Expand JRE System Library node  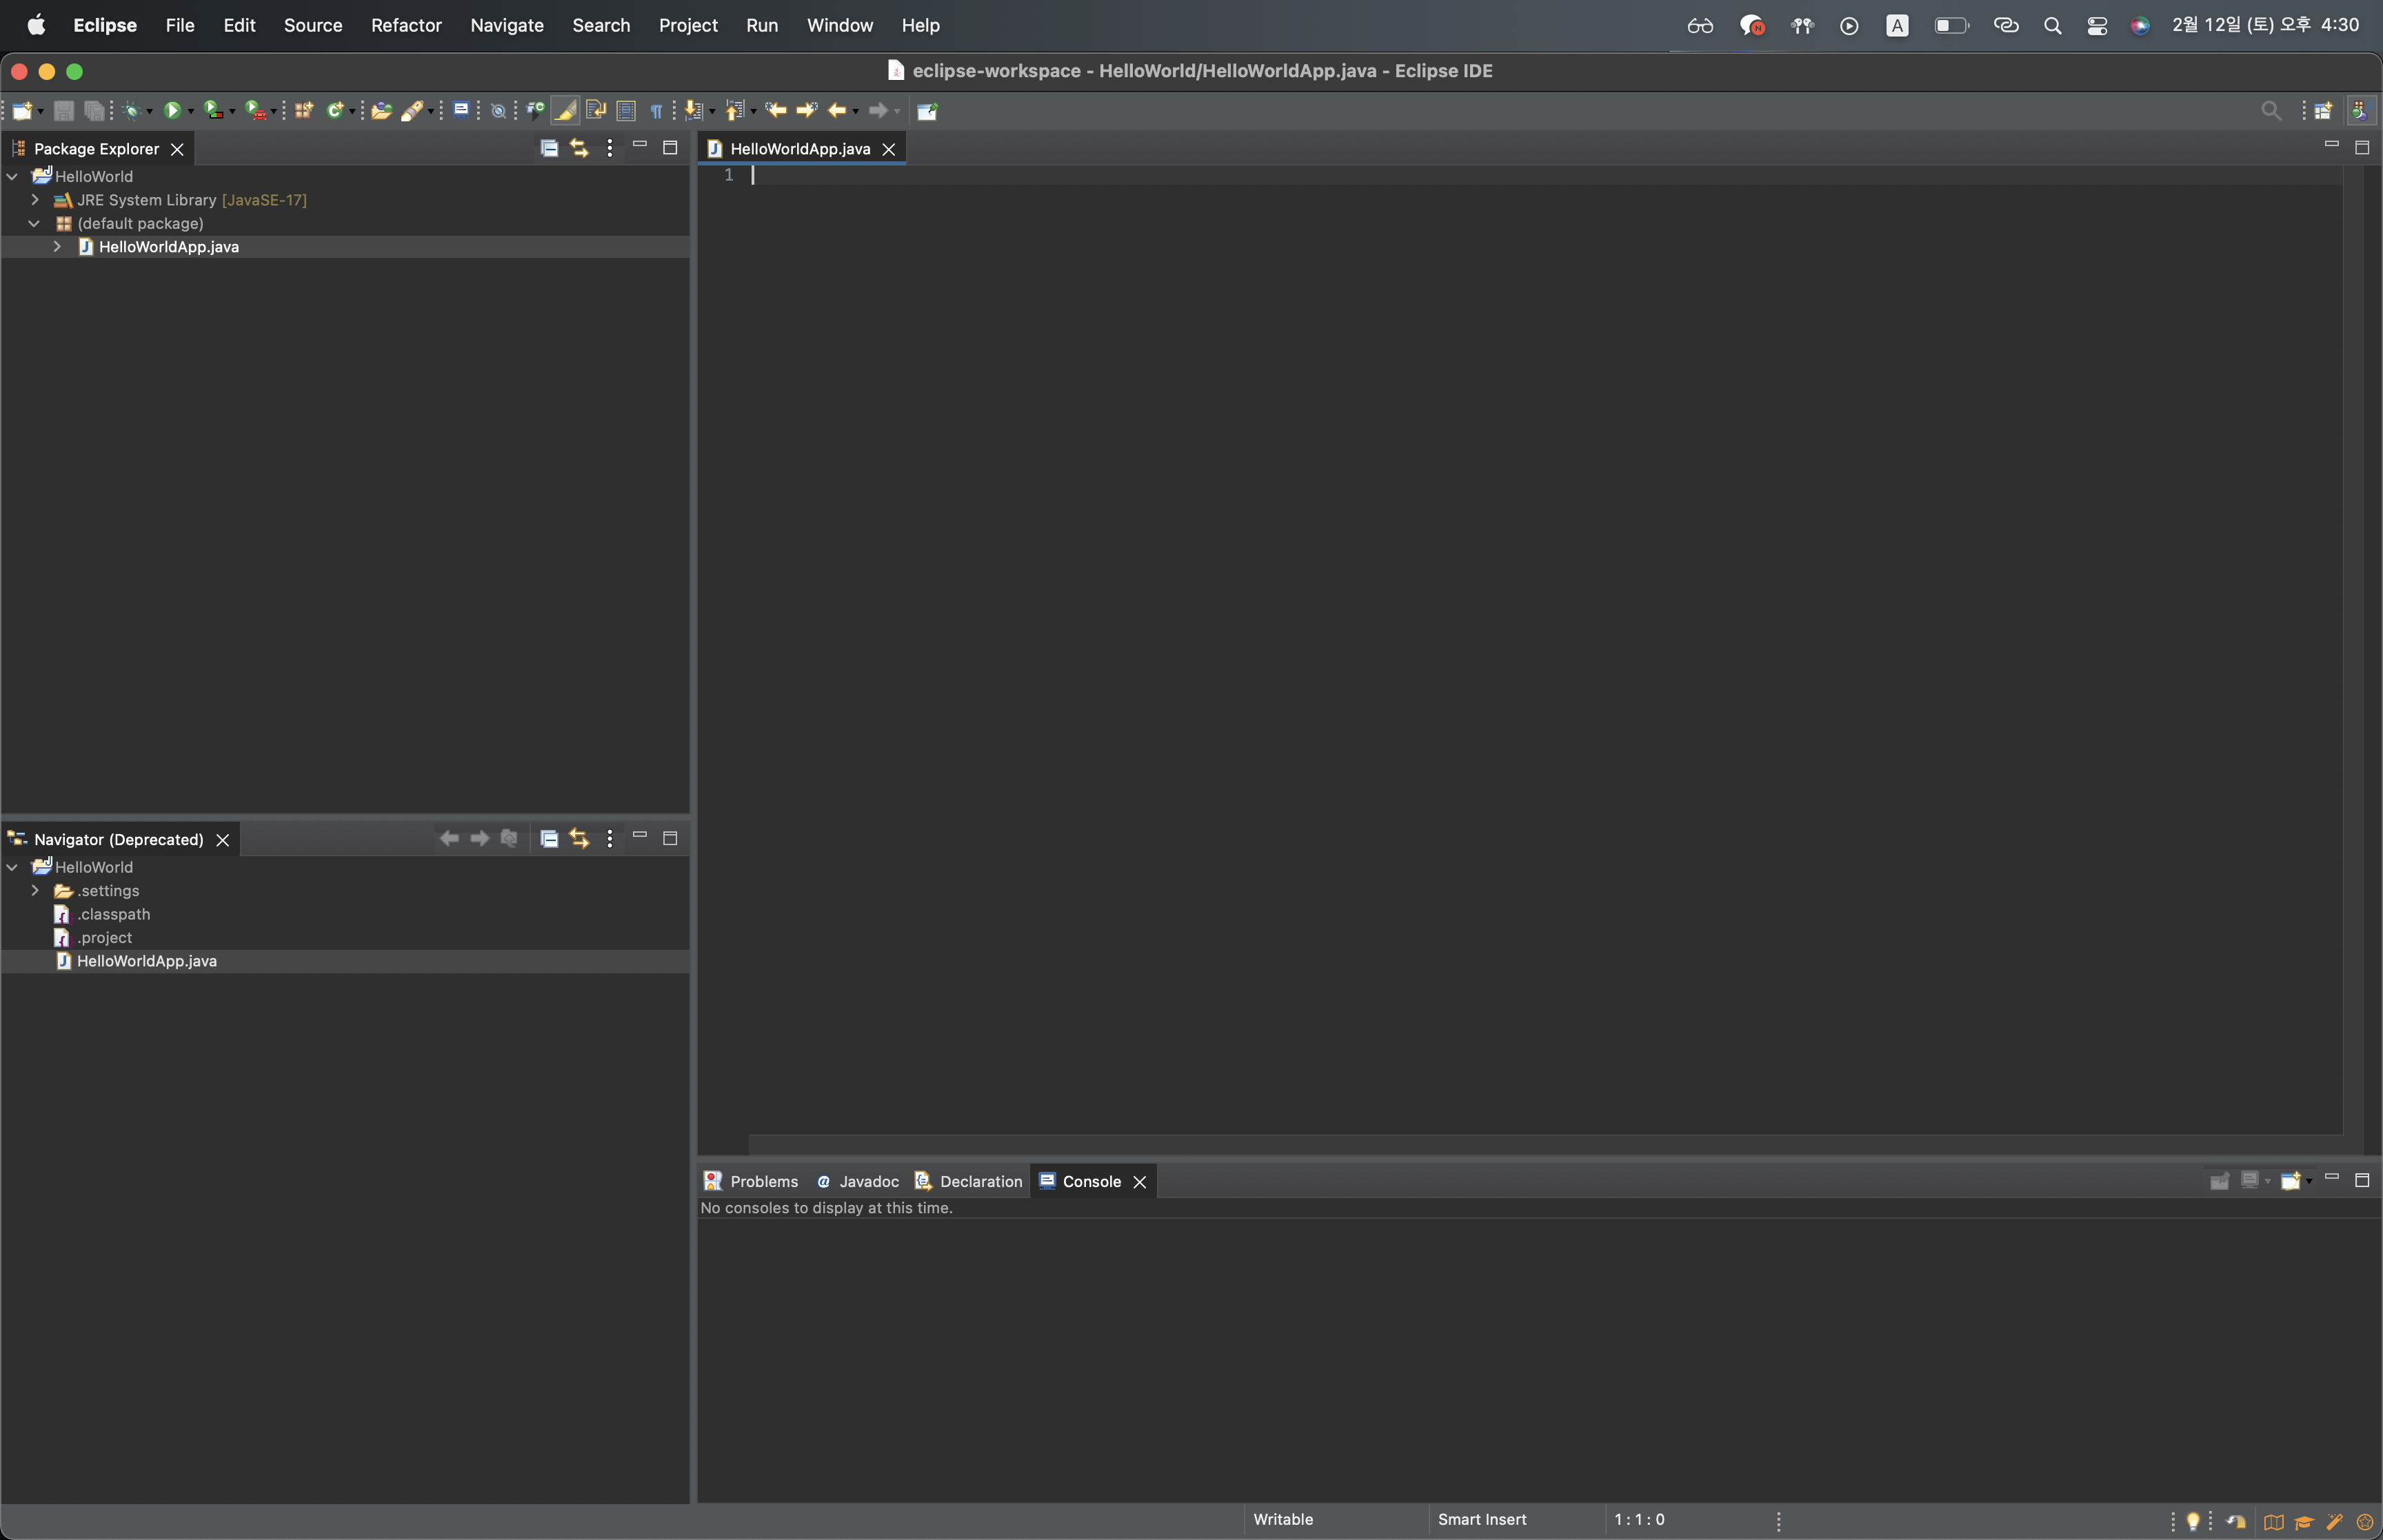coord(35,200)
